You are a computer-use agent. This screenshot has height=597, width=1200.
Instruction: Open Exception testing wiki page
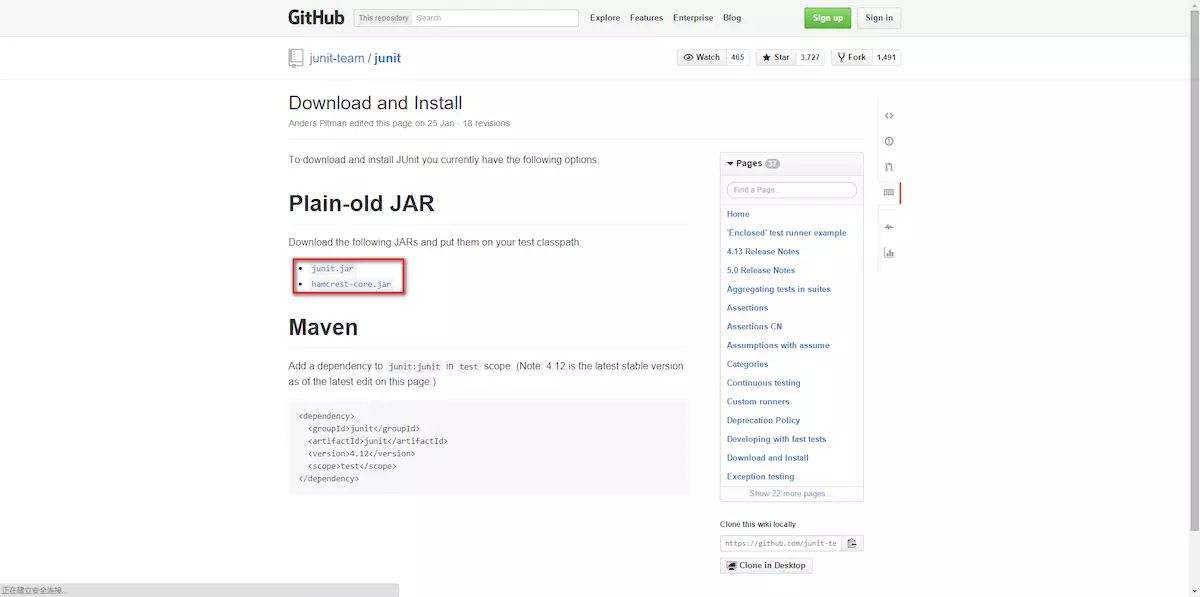[x=761, y=477]
